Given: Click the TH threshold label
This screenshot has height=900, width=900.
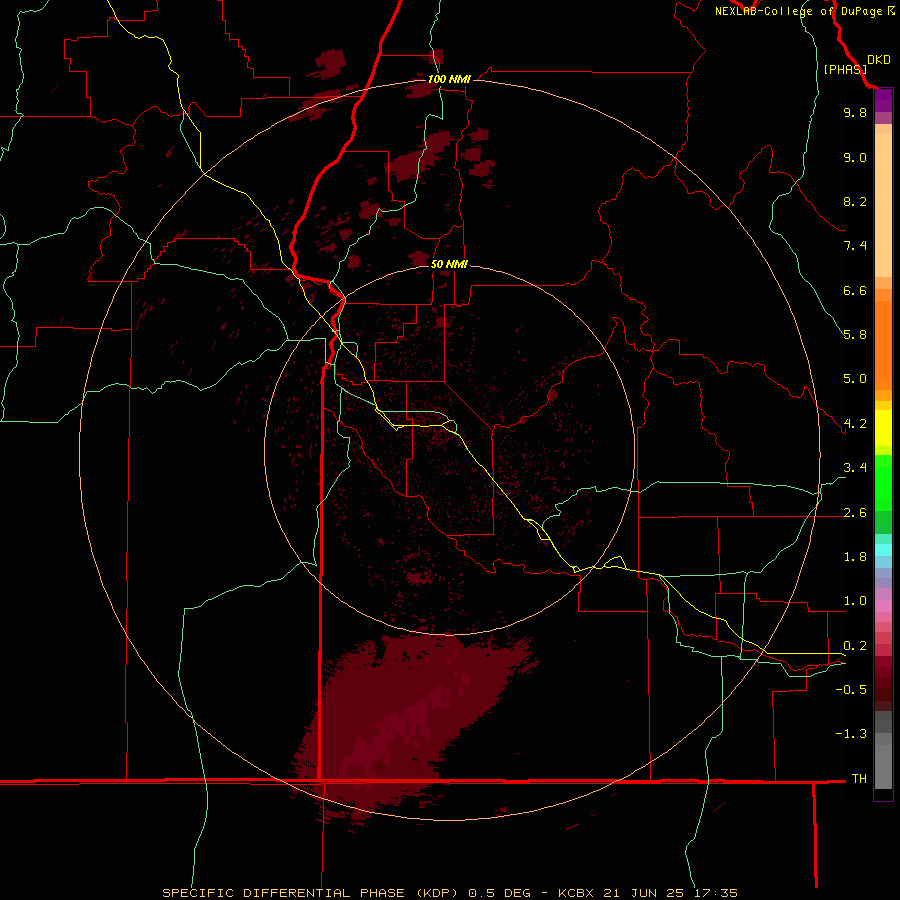Looking at the screenshot, I should coord(859,779).
